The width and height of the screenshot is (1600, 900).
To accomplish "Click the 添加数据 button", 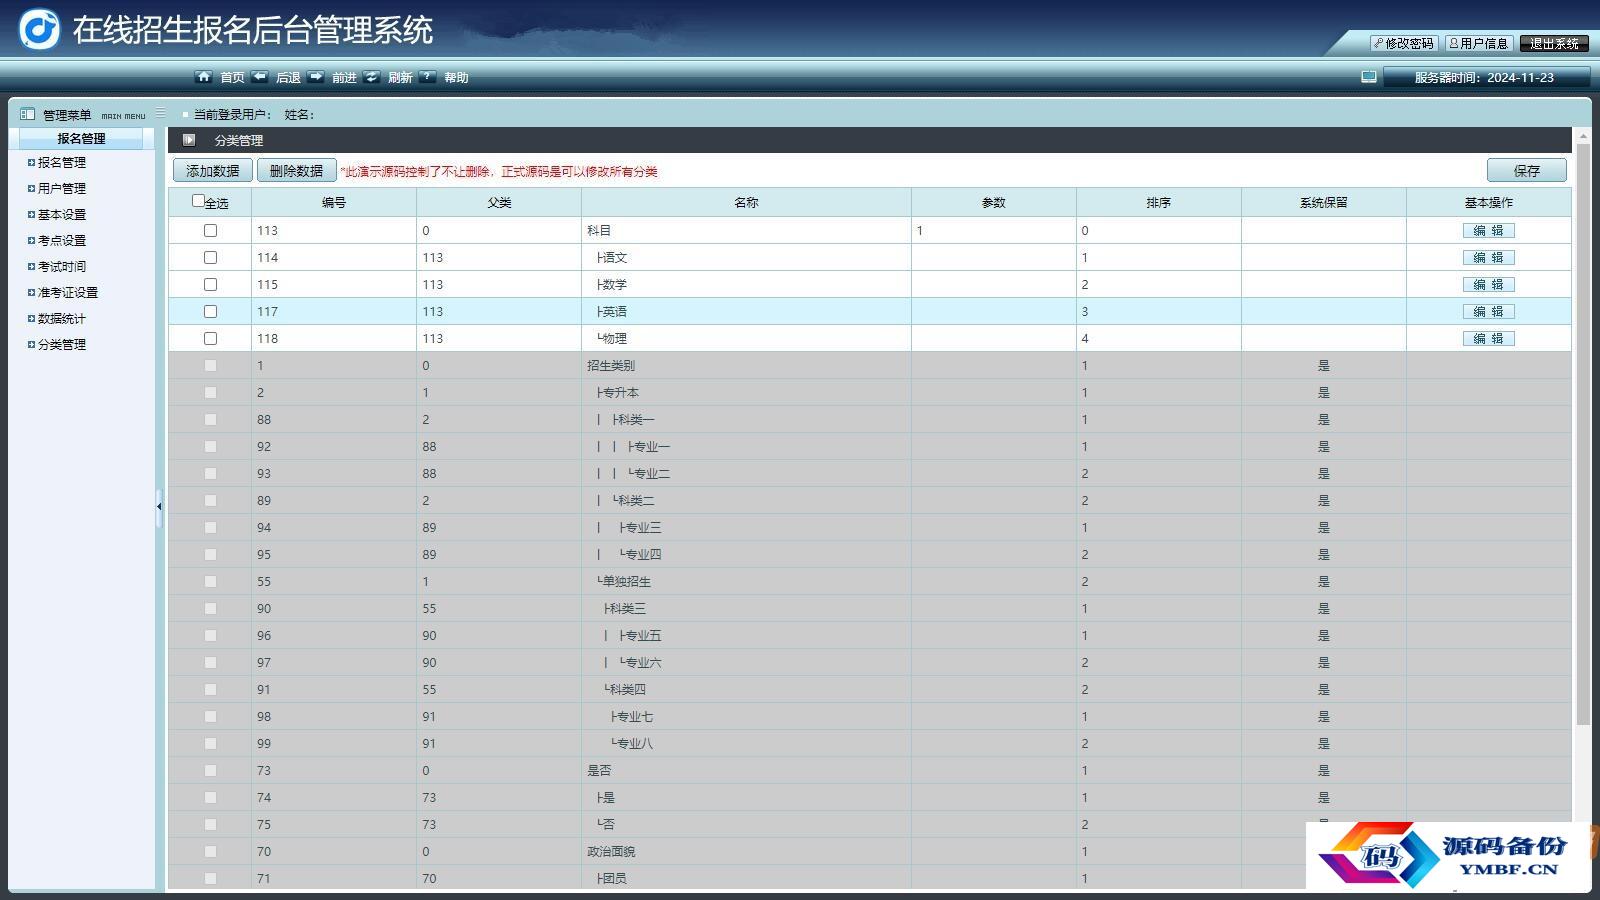I will 212,171.
